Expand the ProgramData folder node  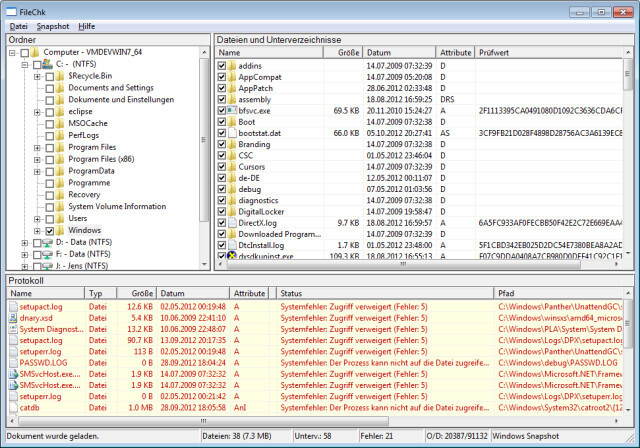click(37, 171)
